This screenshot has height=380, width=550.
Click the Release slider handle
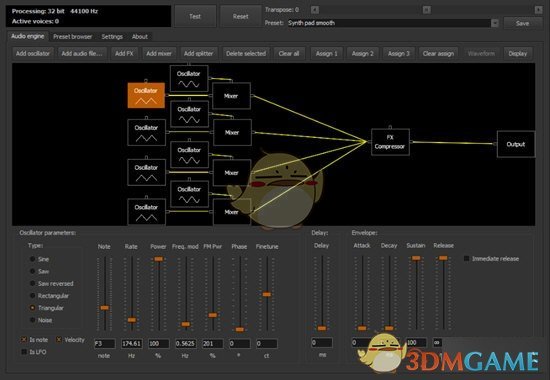click(x=443, y=258)
